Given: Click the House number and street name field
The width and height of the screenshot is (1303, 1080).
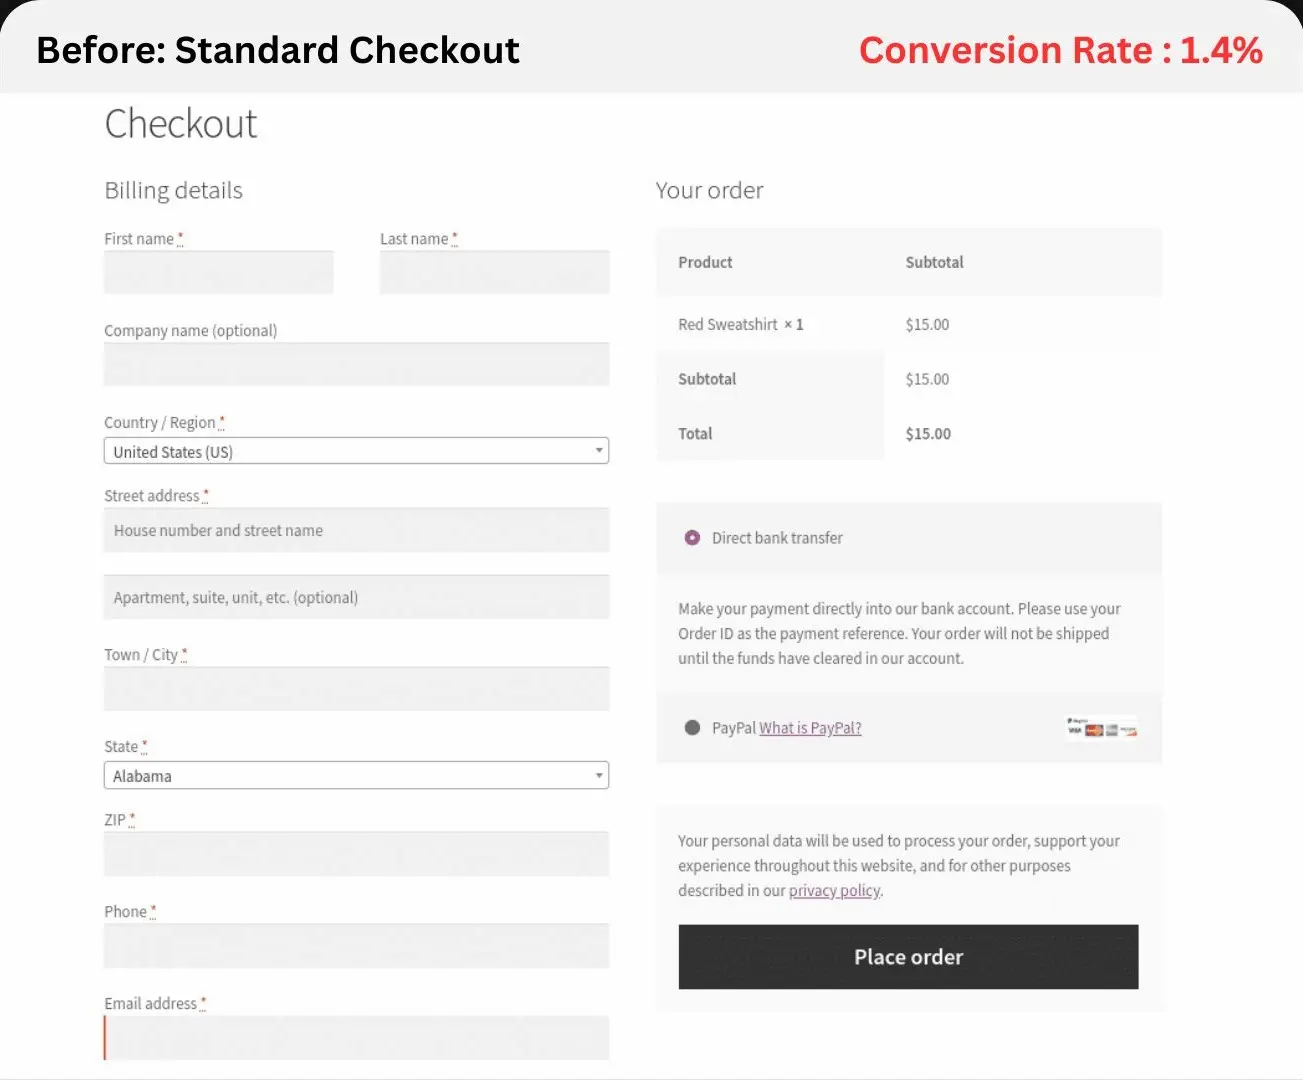Looking at the screenshot, I should [356, 530].
